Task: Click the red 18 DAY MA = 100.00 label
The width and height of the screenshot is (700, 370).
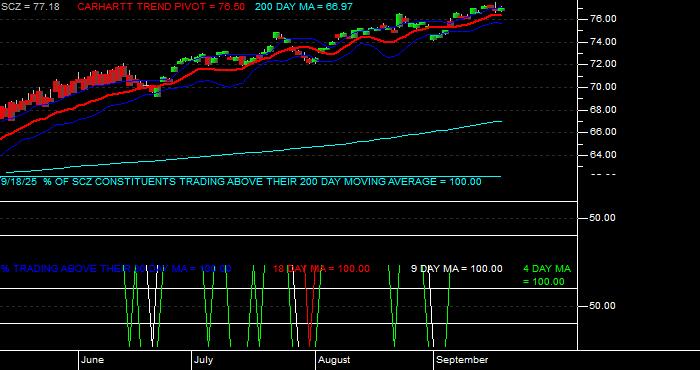Action: (321, 269)
